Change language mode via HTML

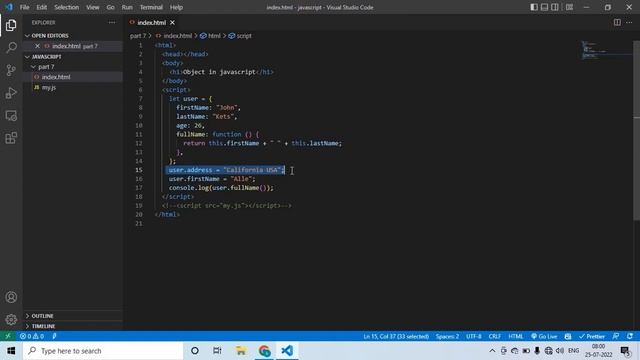[516, 336]
